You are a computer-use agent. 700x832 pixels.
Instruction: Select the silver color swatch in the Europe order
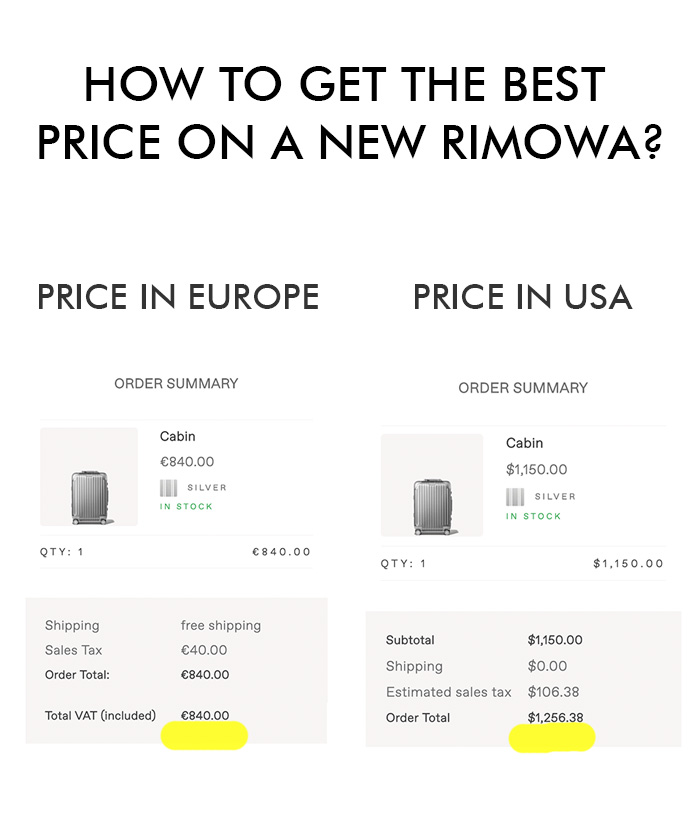tap(169, 488)
